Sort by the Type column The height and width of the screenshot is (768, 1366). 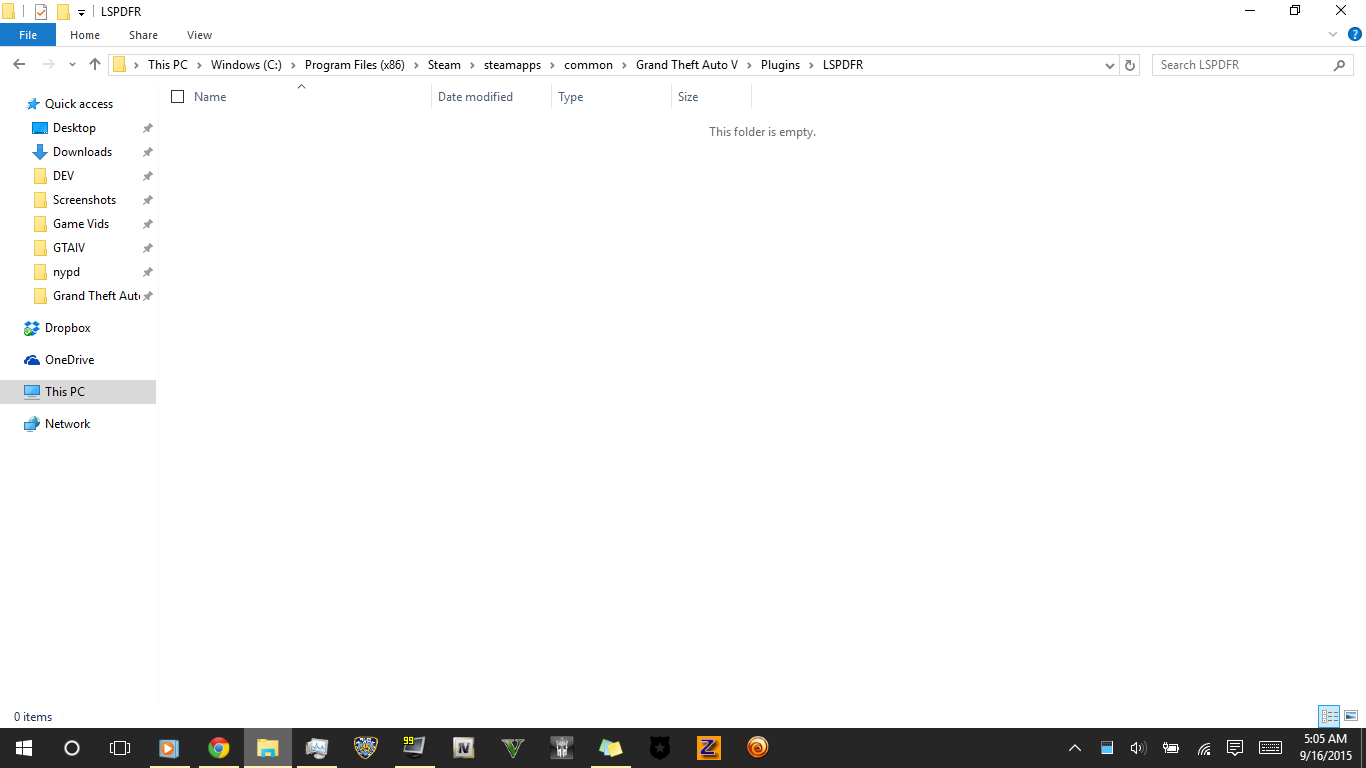coord(571,97)
